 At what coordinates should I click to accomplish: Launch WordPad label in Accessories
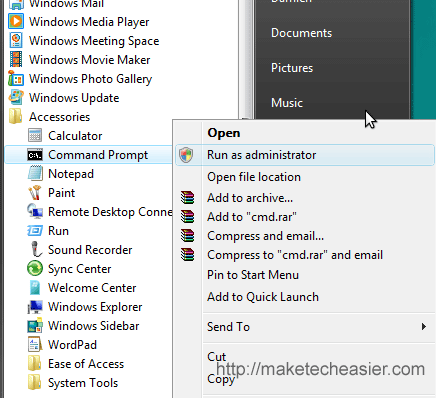point(72,345)
